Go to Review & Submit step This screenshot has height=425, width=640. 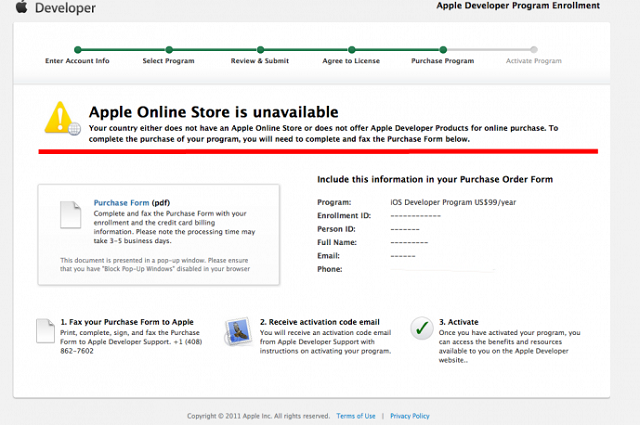(260, 61)
